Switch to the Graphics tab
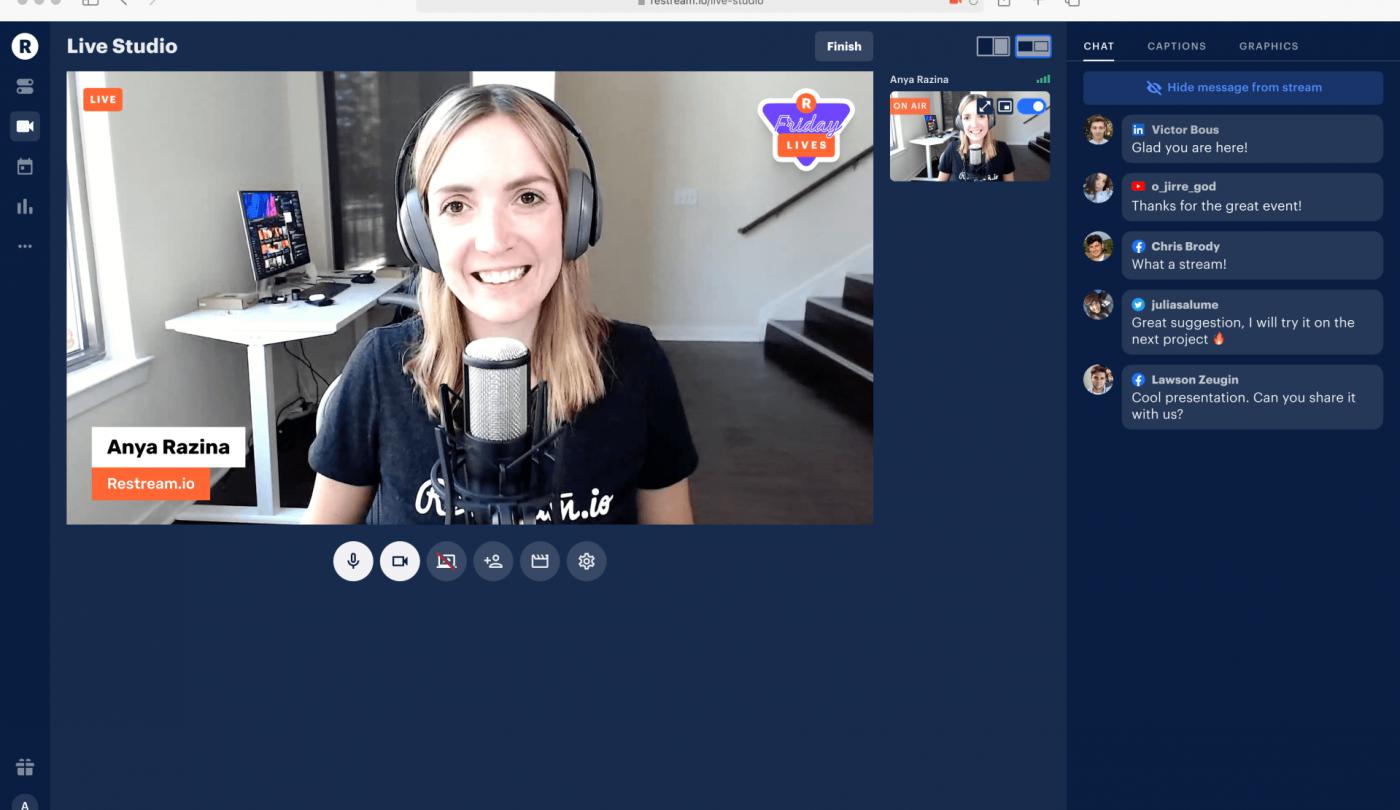 pyautogui.click(x=1268, y=46)
